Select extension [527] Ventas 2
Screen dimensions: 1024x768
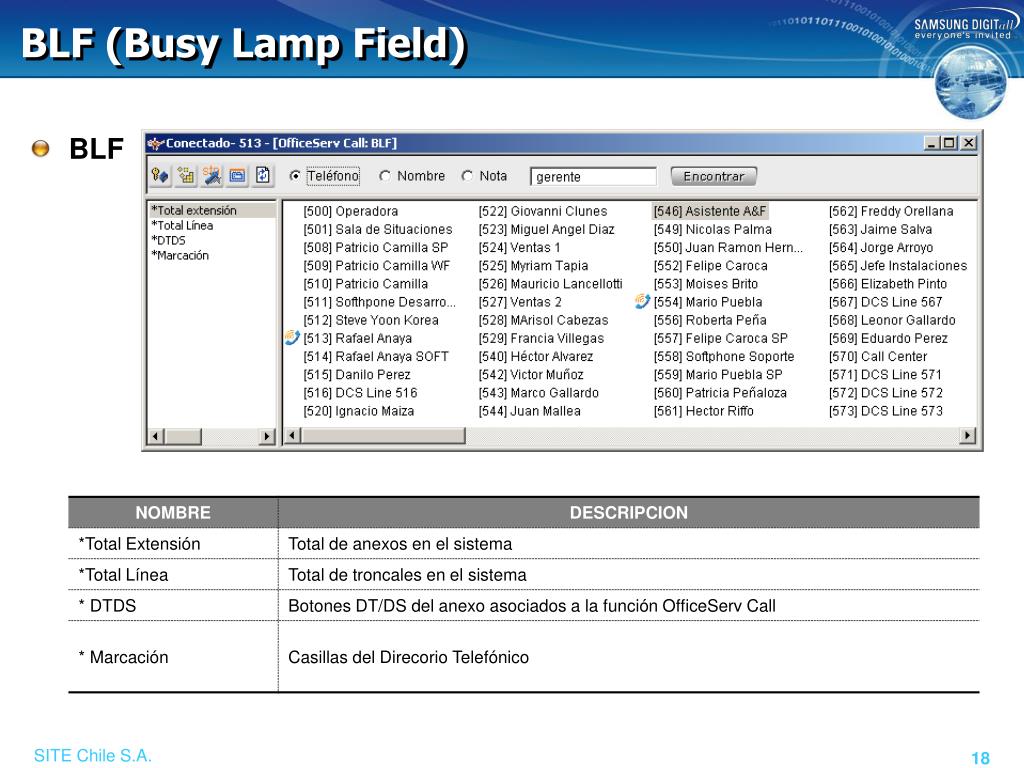(x=520, y=302)
